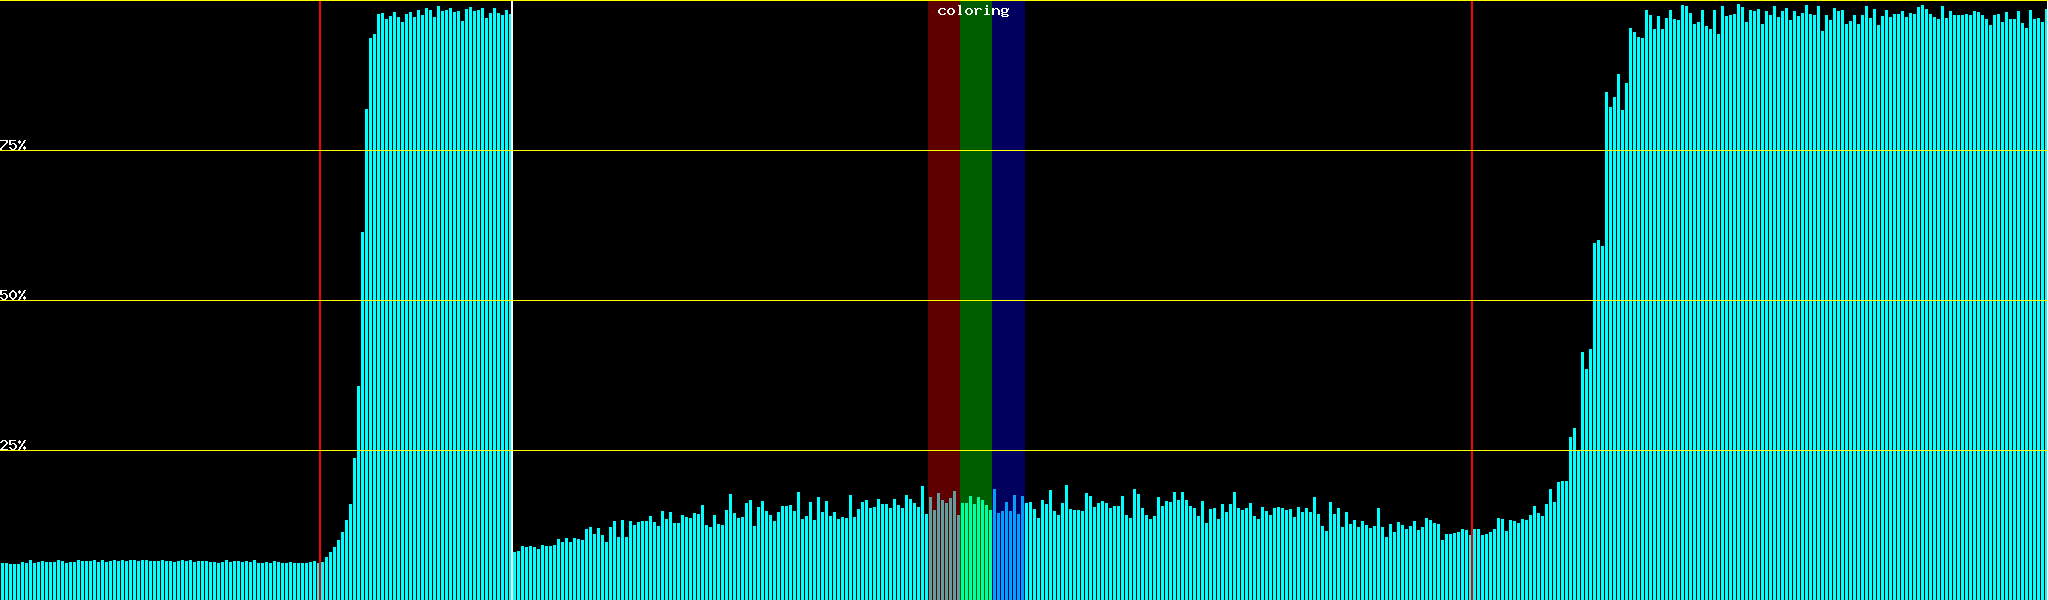
Task: Click the 25% axis label
Action: click(x=13, y=445)
